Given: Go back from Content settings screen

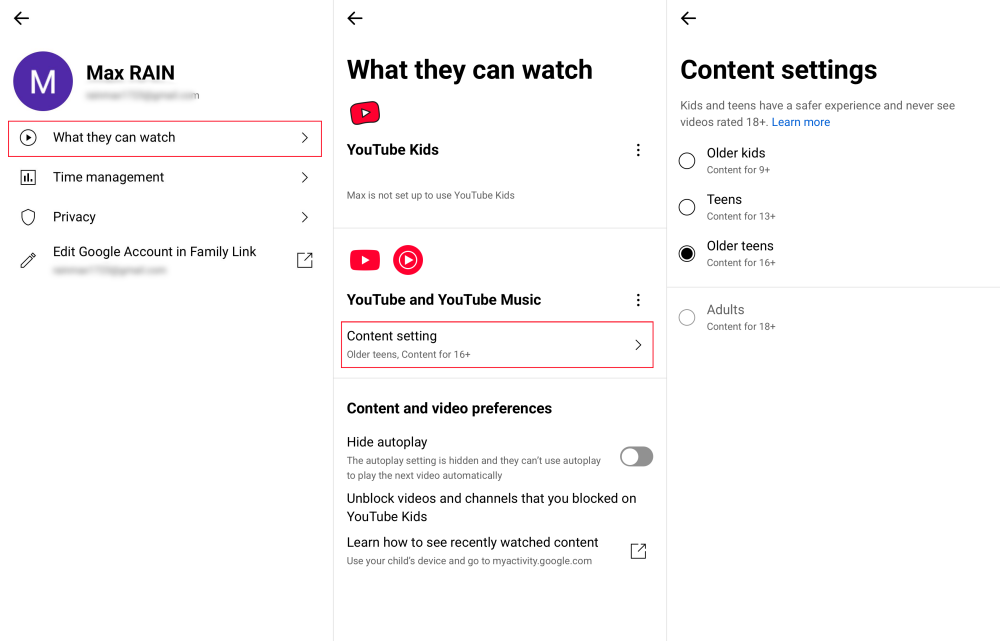Looking at the screenshot, I should (689, 18).
